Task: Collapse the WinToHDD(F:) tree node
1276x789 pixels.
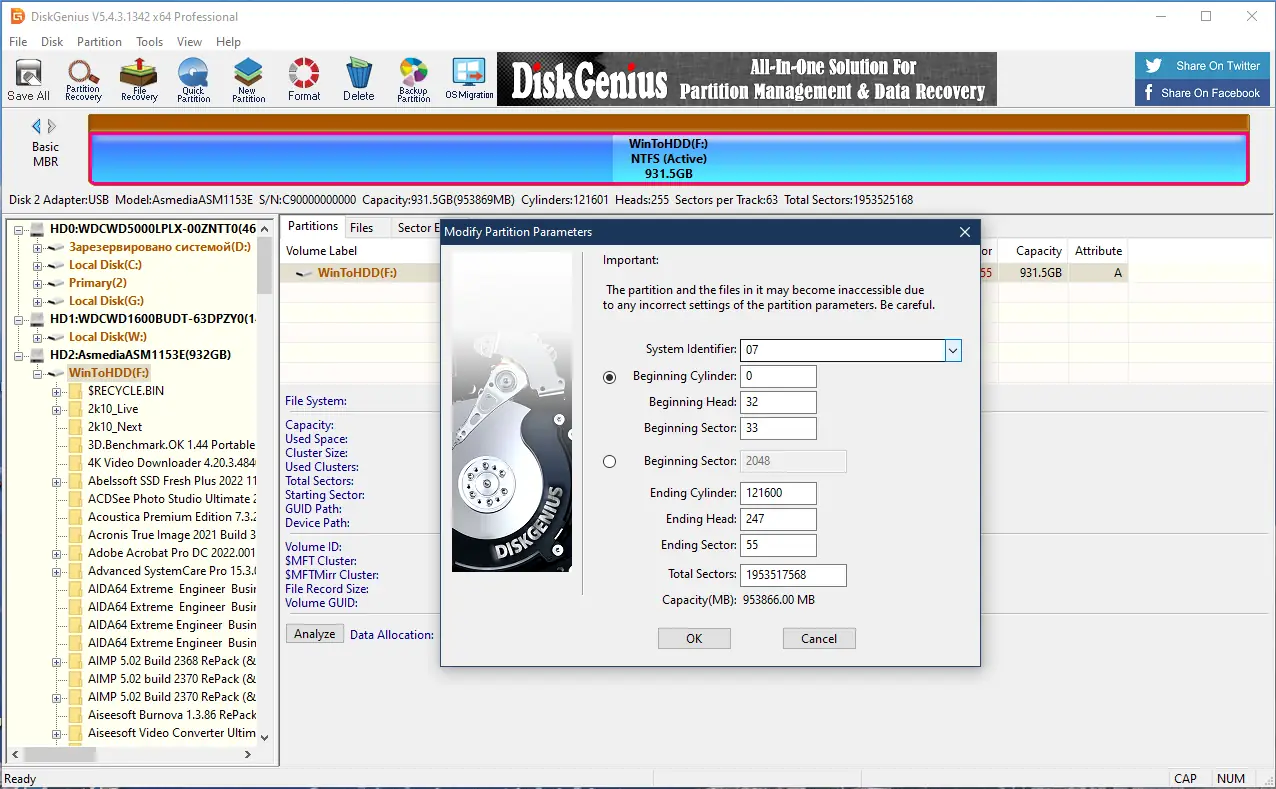Action: pos(38,373)
